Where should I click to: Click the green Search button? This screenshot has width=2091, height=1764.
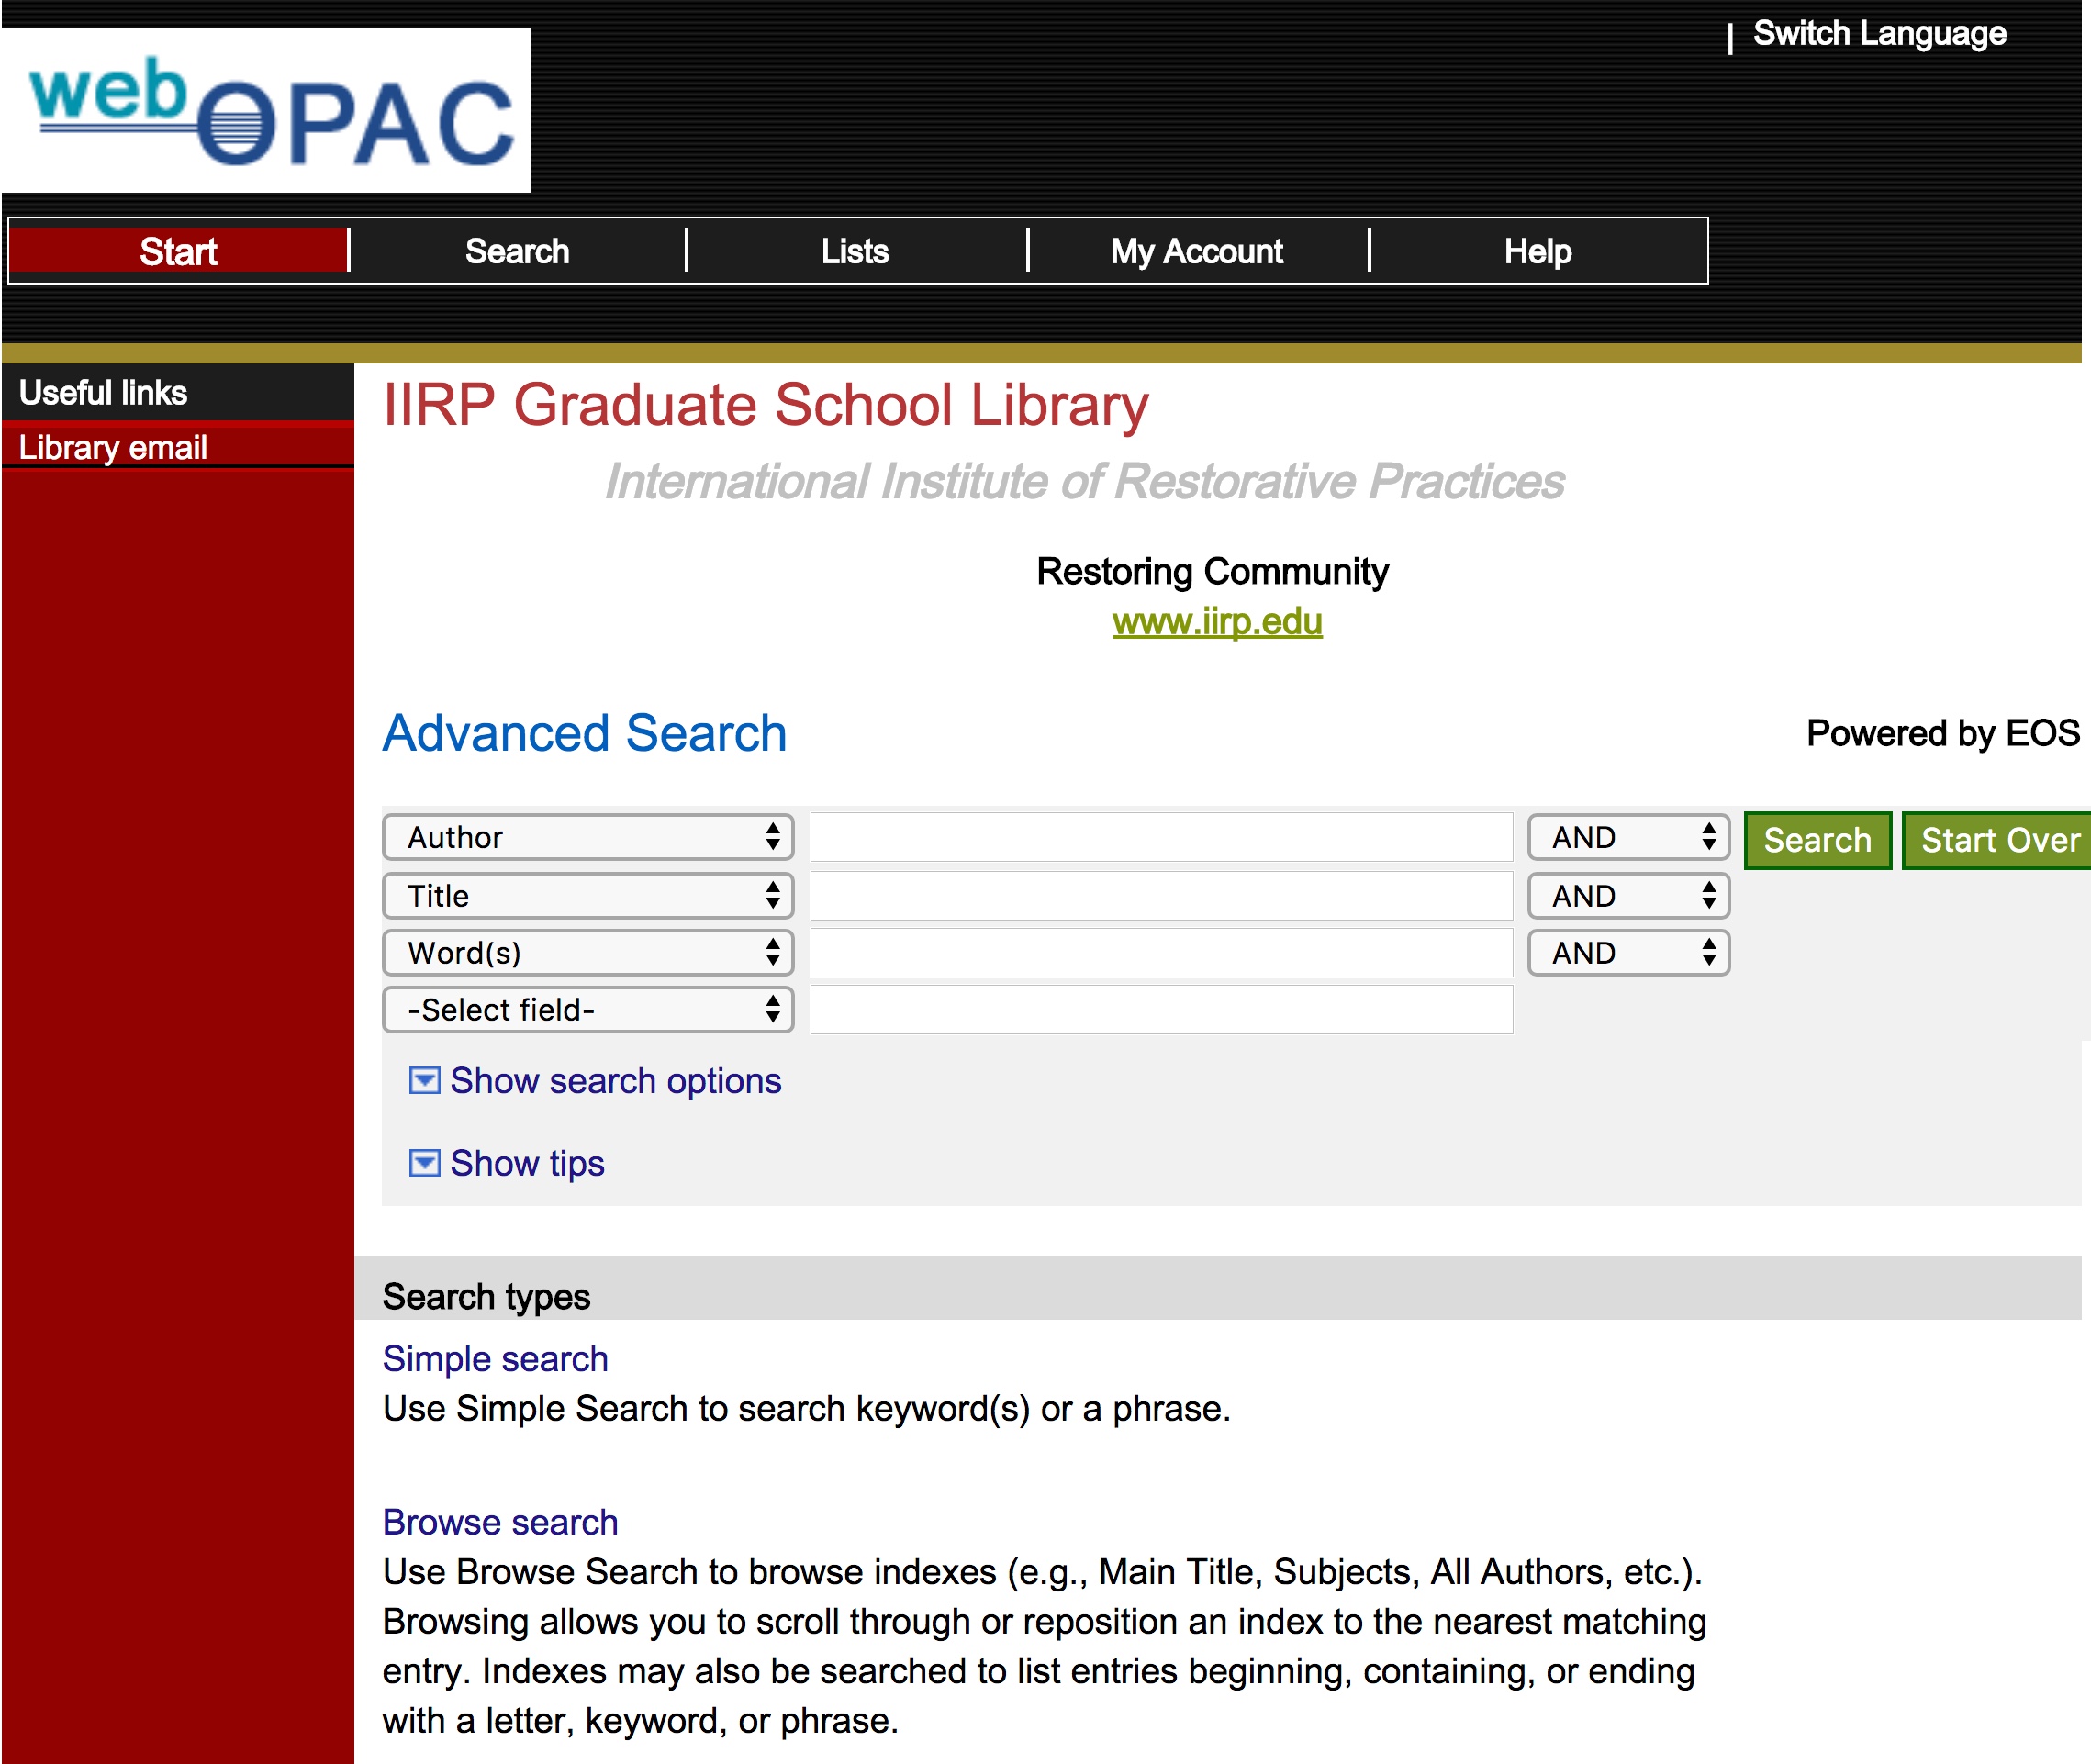(x=1818, y=840)
